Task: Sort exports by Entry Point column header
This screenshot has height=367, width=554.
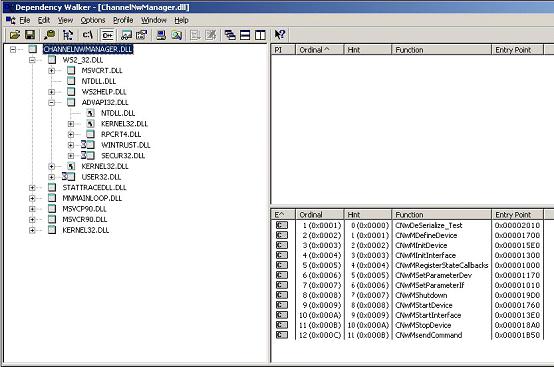Action: tap(517, 214)
